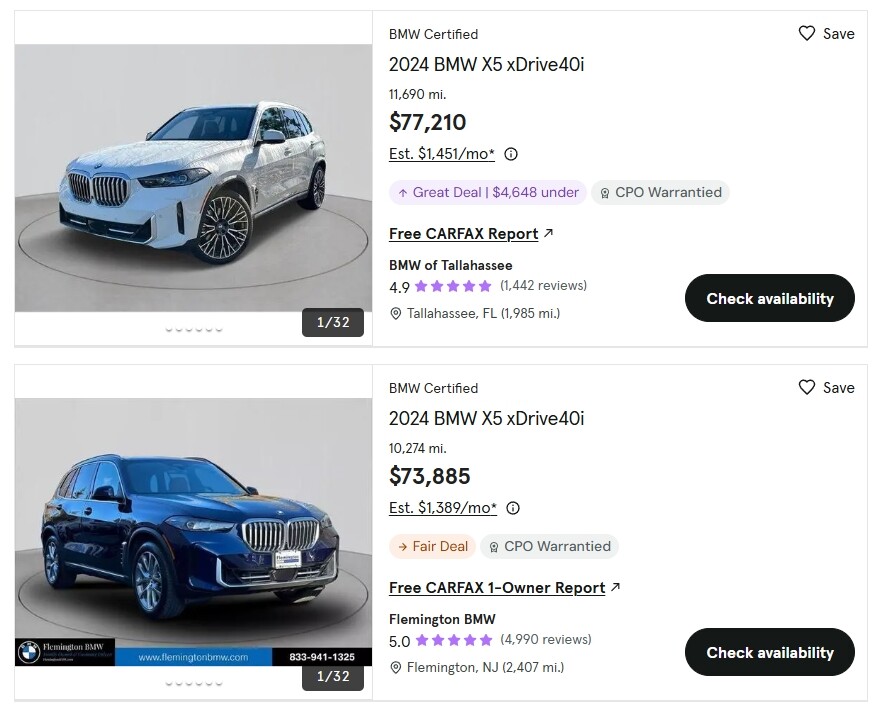Screen dimensions: 886x709
Task: Click the heart icon on the Flemington X5 listing
Action: tap(807, 387)
